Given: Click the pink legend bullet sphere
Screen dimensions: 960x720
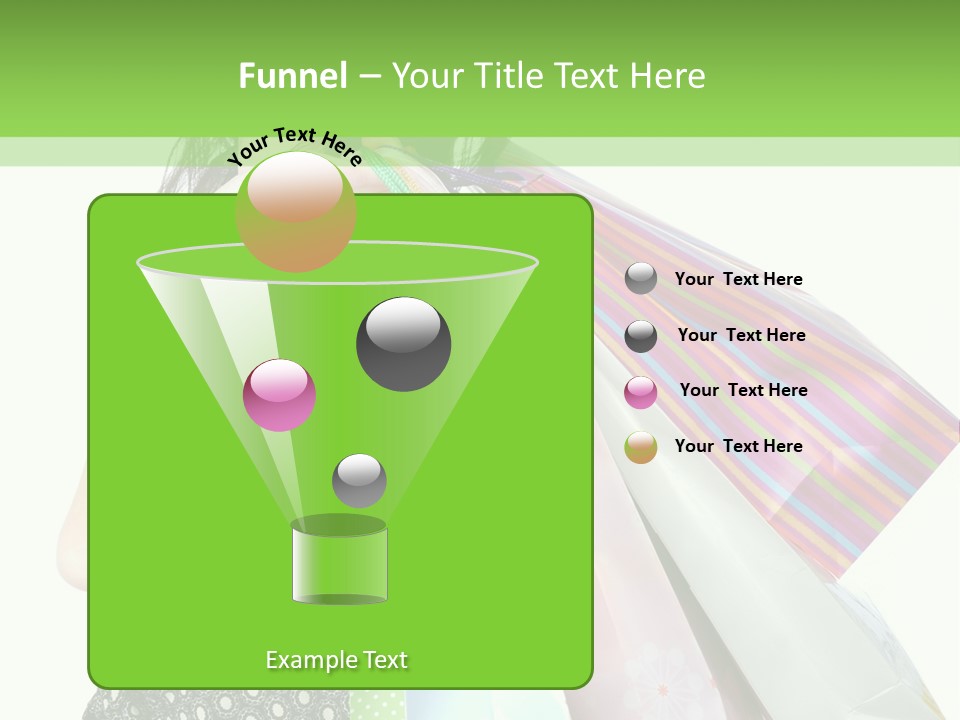Looking at the screenshot, I should tap(641, 392).
